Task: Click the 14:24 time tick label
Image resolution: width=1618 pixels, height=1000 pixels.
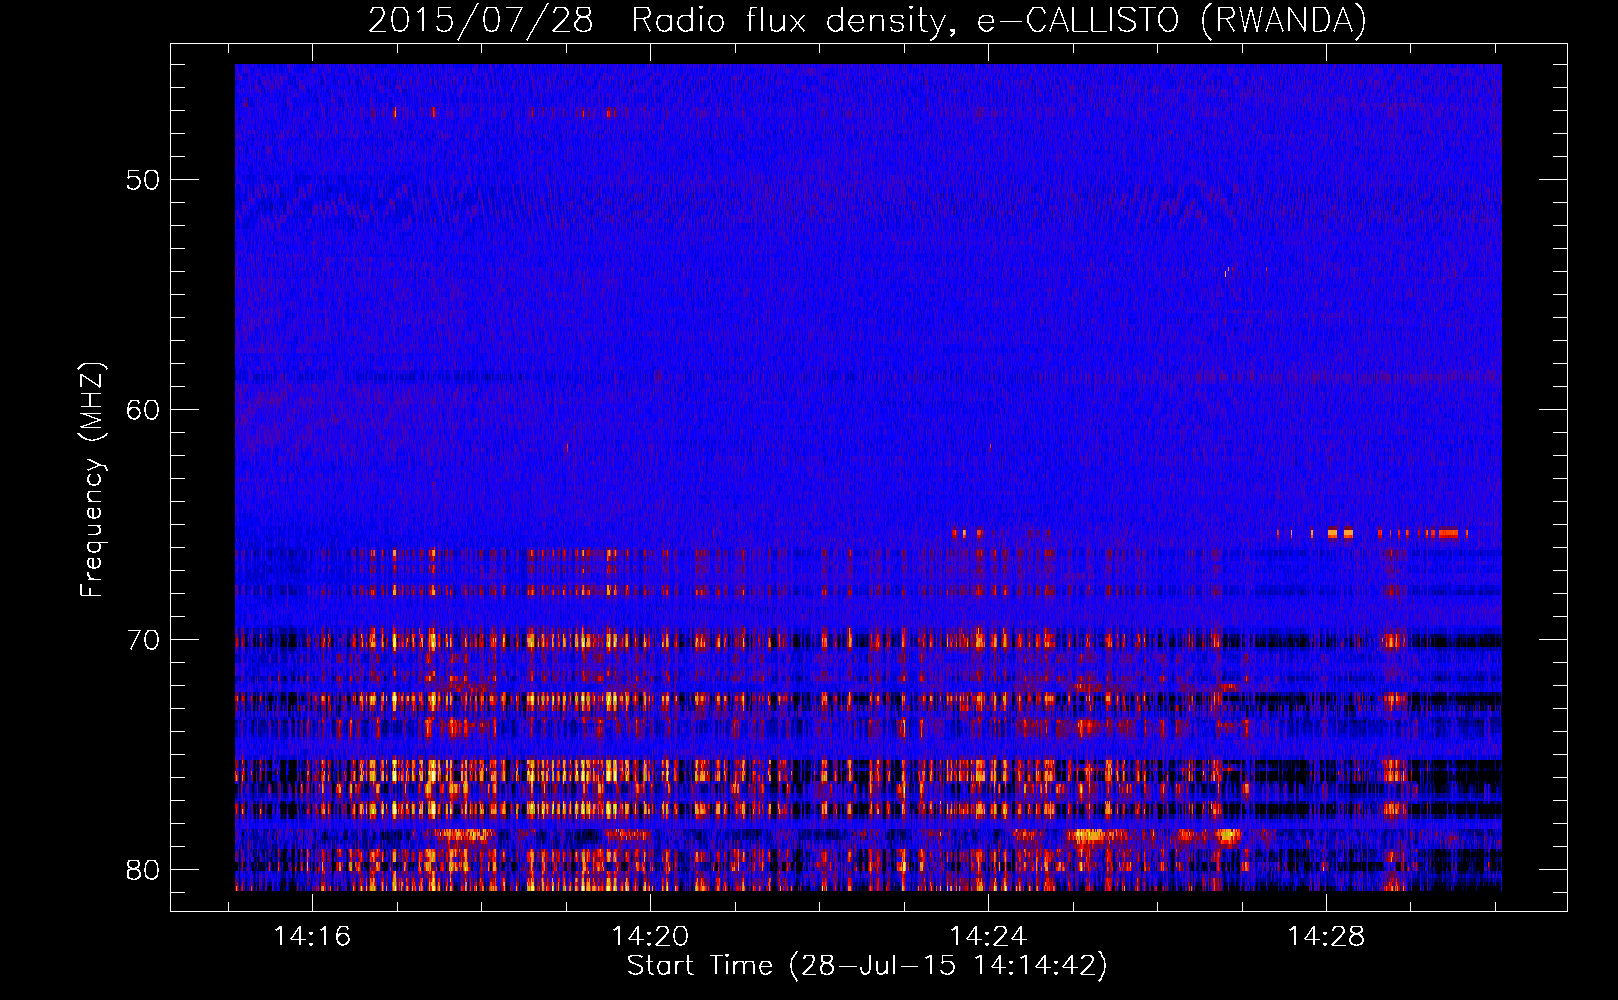Action: tap(988, 937)
